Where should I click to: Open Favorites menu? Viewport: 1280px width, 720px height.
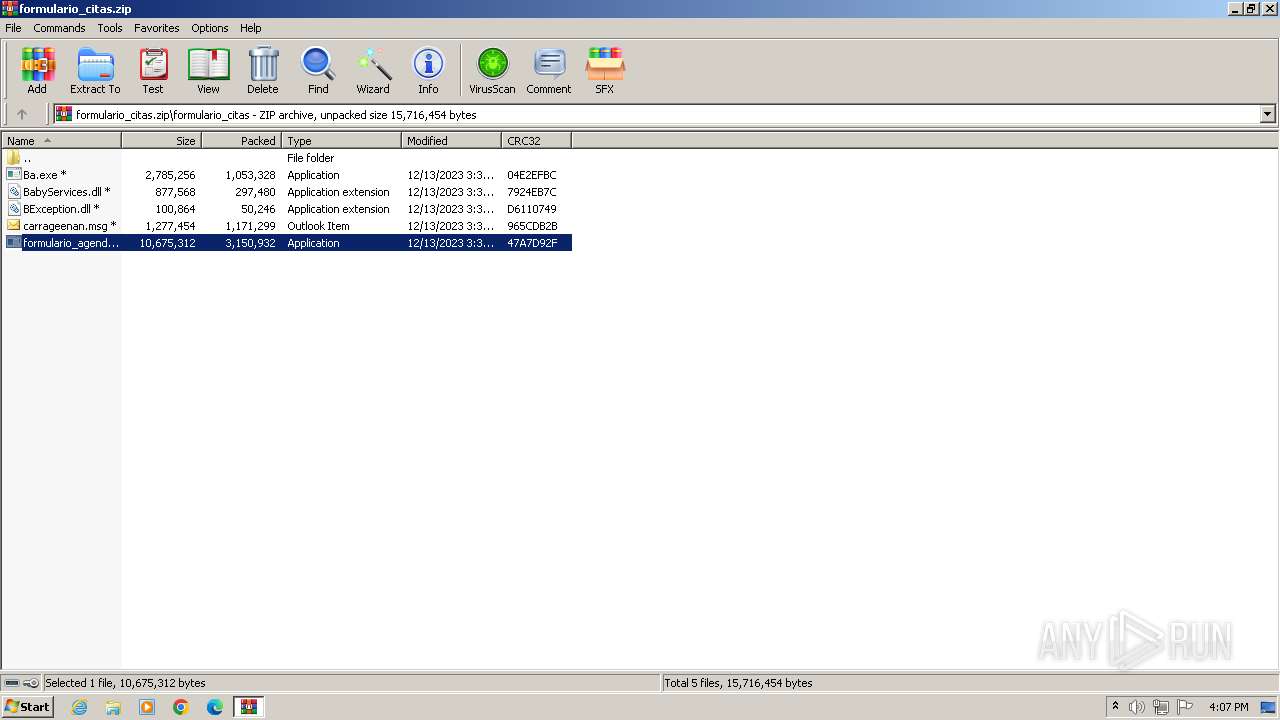click(x=157, y=28)
